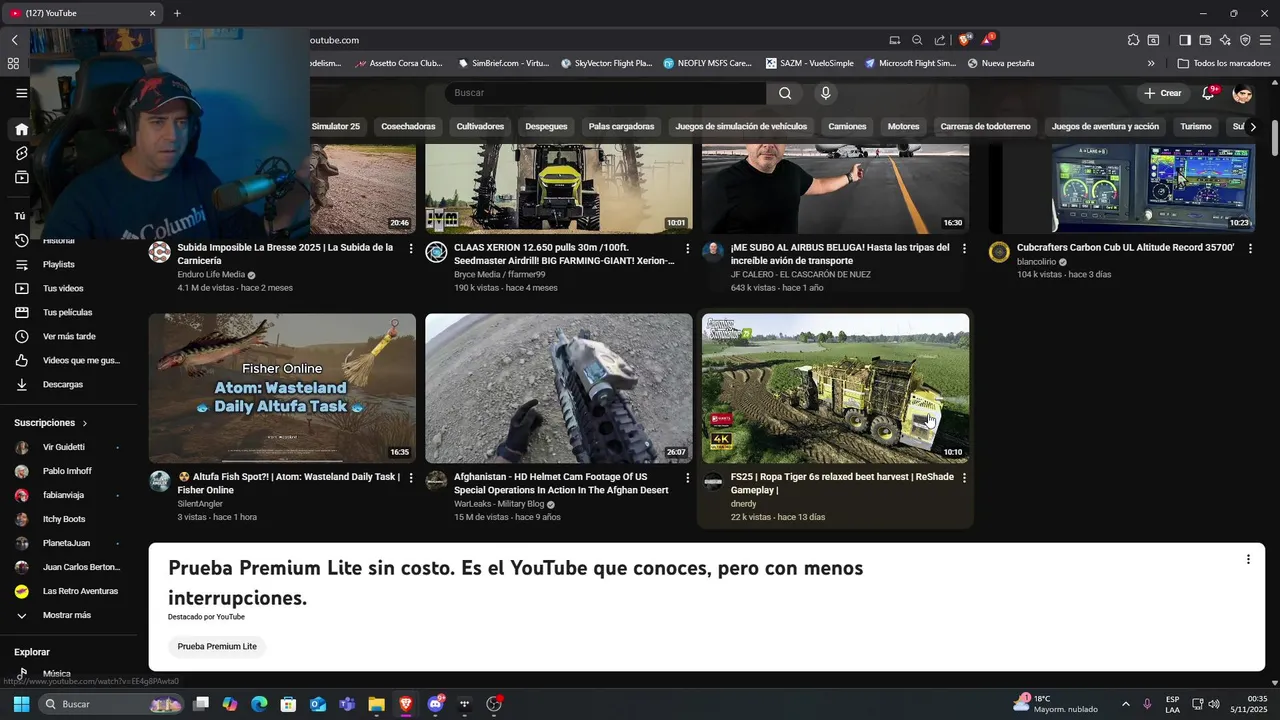Open the YouTube account avatar menu
Viewport: 1280px width, 720px height.
[x=1243, y=93]
